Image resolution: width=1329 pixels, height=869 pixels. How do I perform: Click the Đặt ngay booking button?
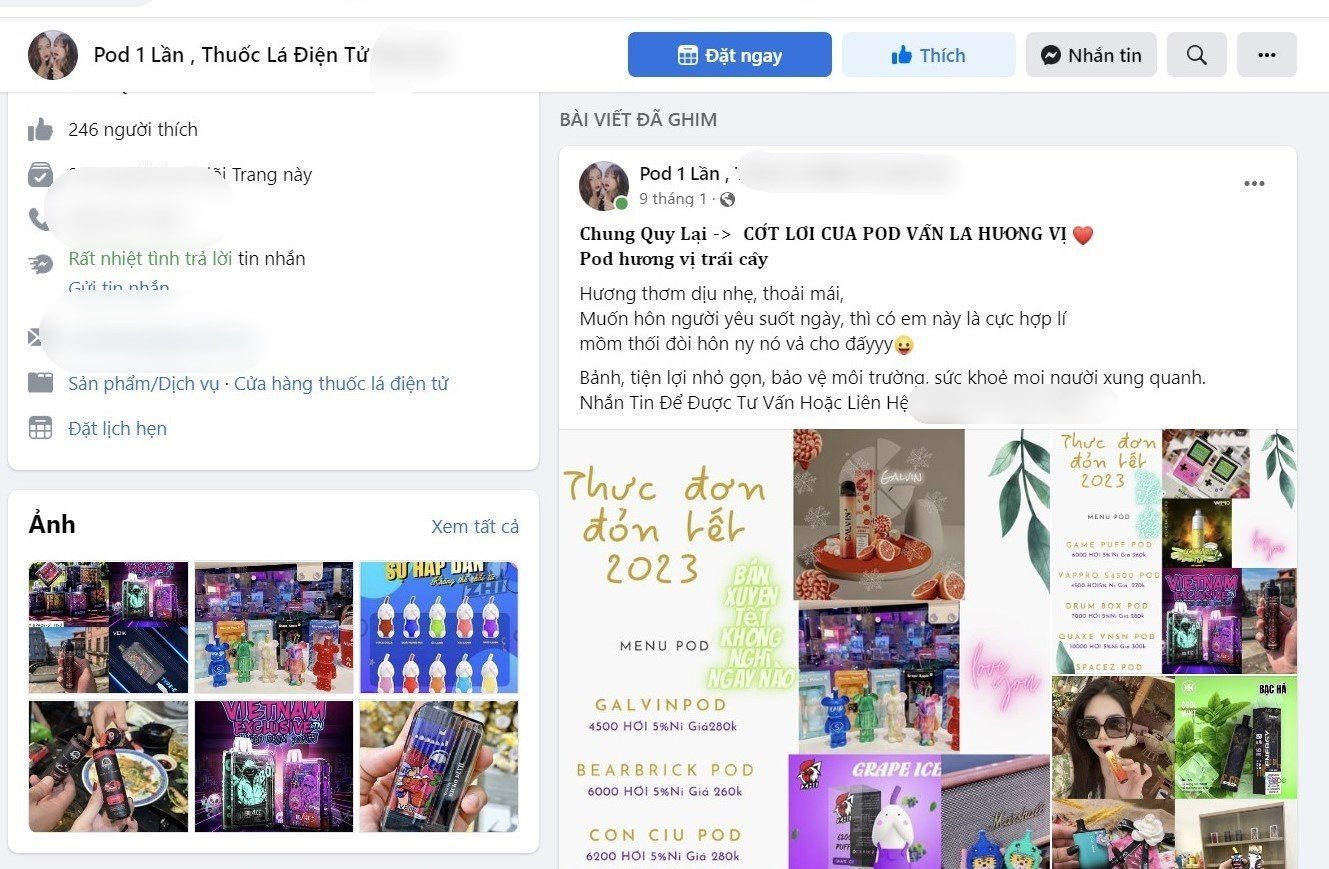[729, 55]
